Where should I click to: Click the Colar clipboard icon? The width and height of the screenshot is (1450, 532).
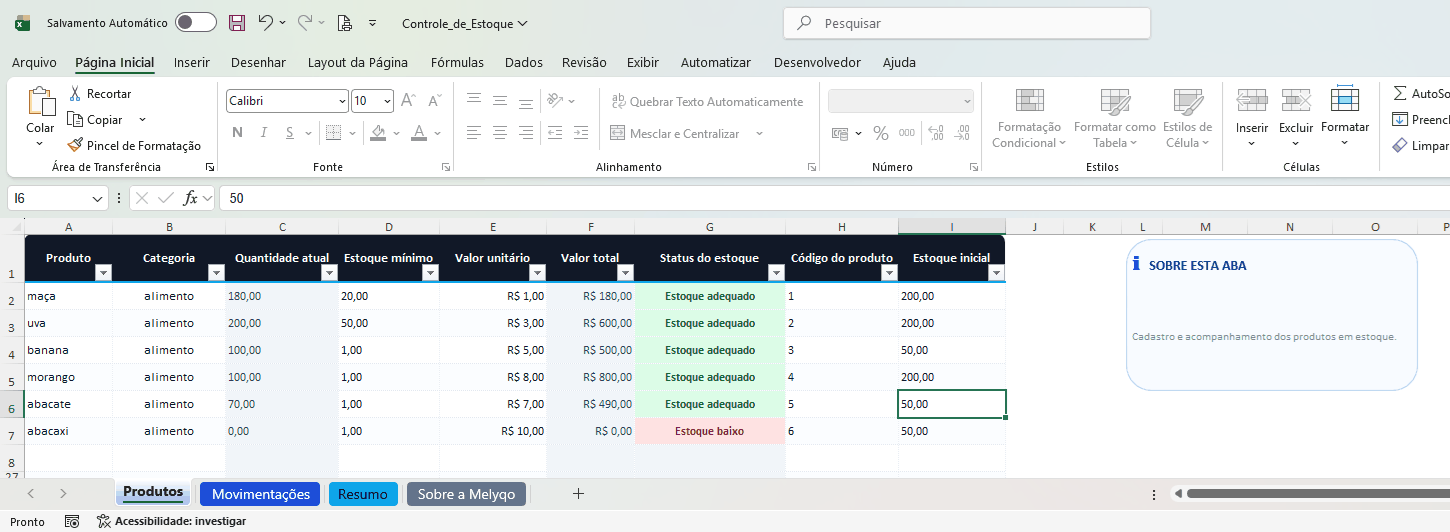click(41, 102)
